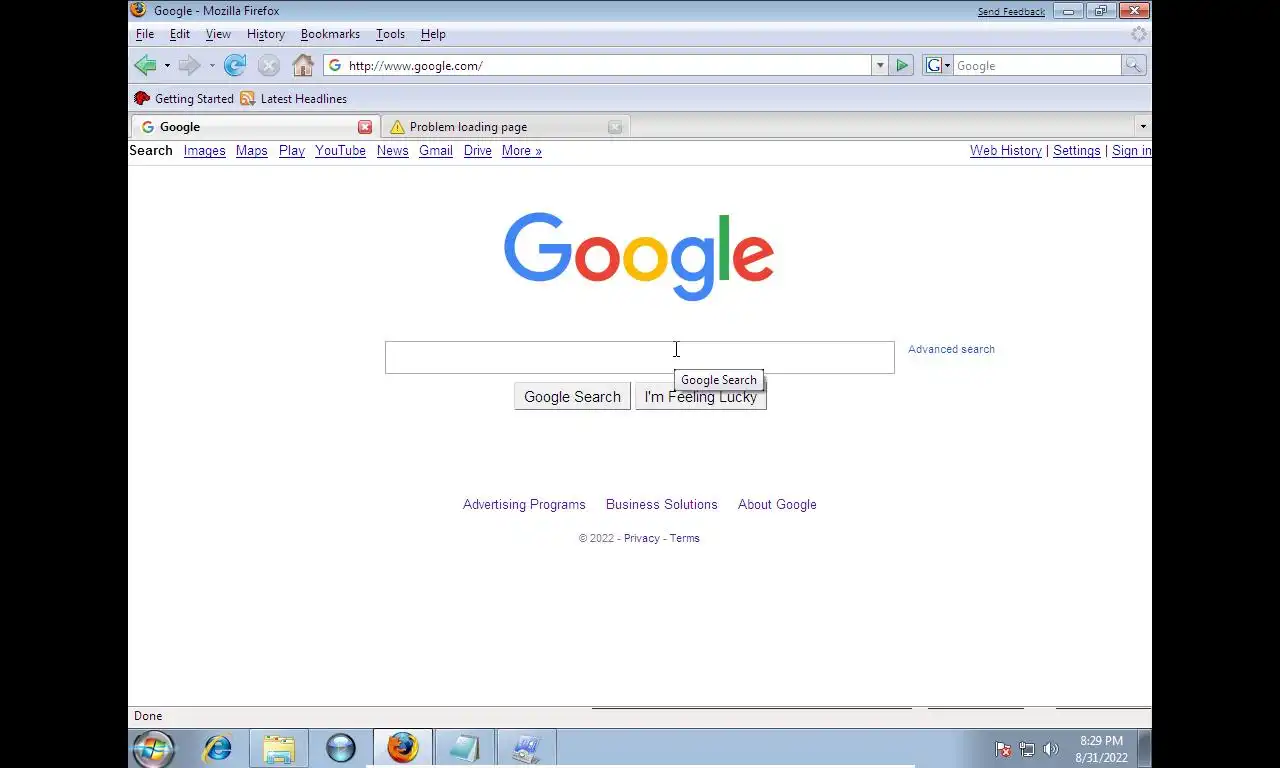Click the volume icon in the system tray
This screenshot has height=768, width=1280.
coord(1051,749)
